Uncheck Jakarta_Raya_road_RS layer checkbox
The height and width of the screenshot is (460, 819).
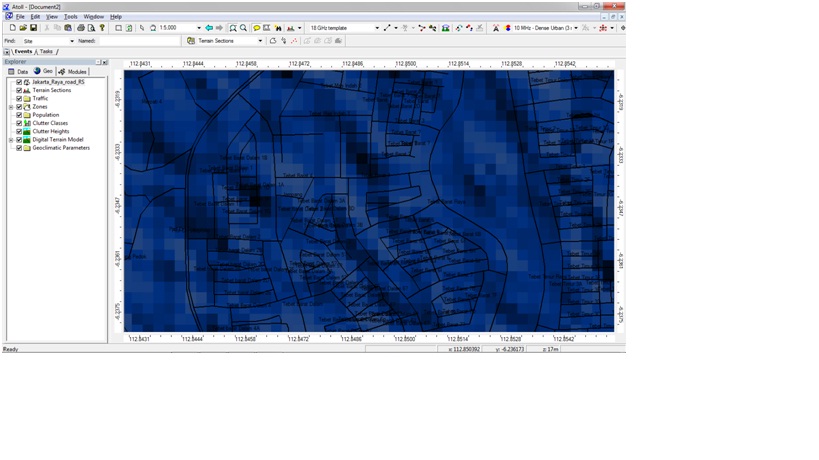click(19, 82)
